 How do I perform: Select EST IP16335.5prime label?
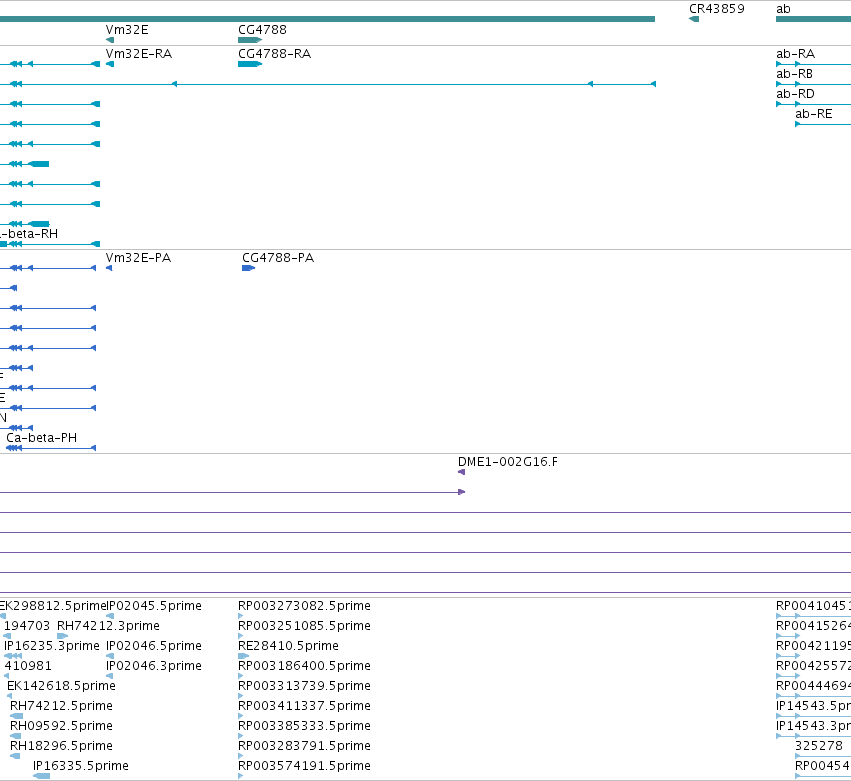pos(81,766)
